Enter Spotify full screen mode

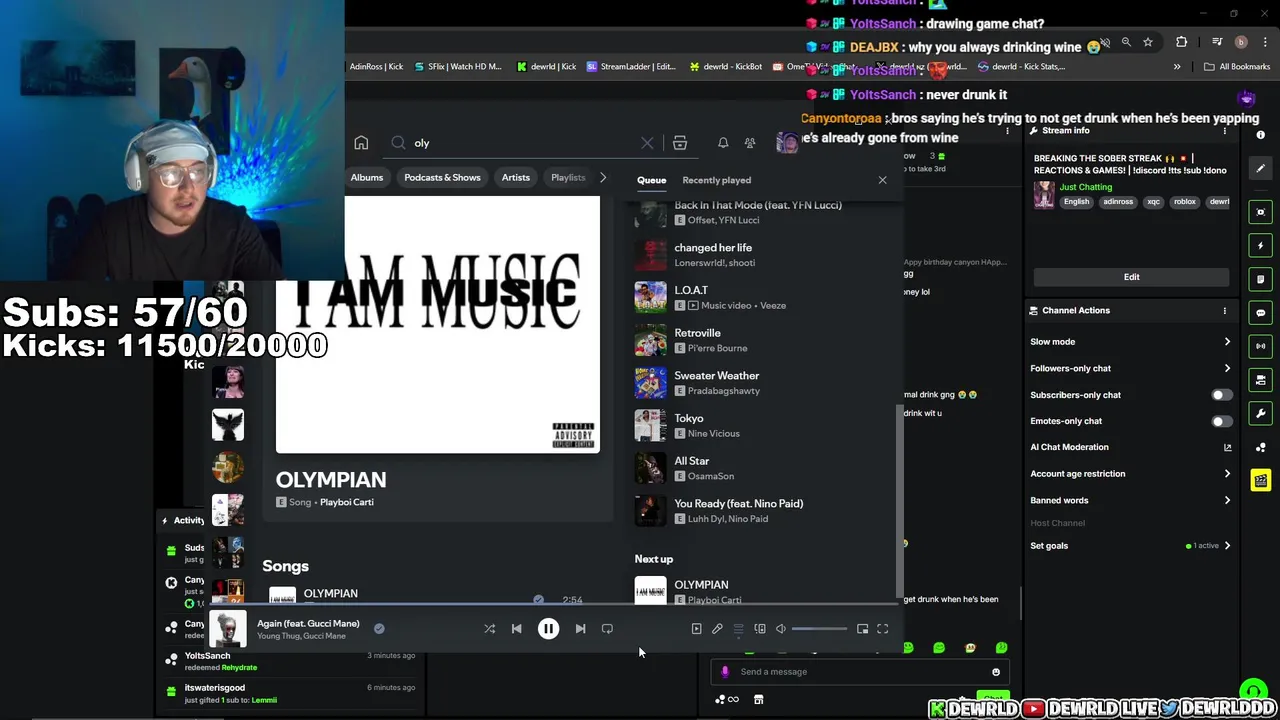pyautogui.click(x=883, y=629)
